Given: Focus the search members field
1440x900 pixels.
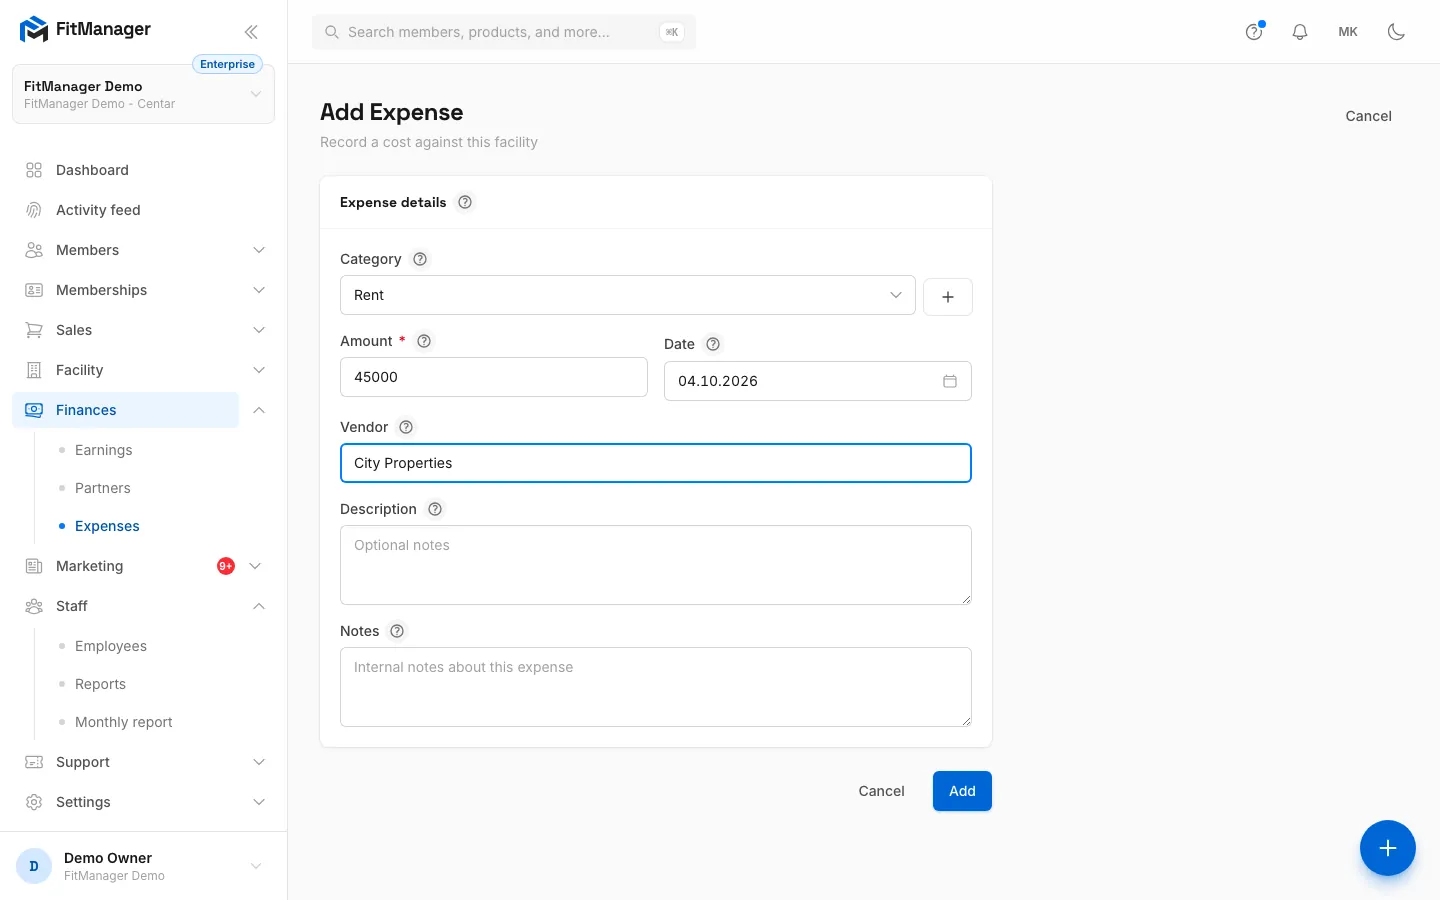Looking at the screenshot, I should [x=504, y=32].
